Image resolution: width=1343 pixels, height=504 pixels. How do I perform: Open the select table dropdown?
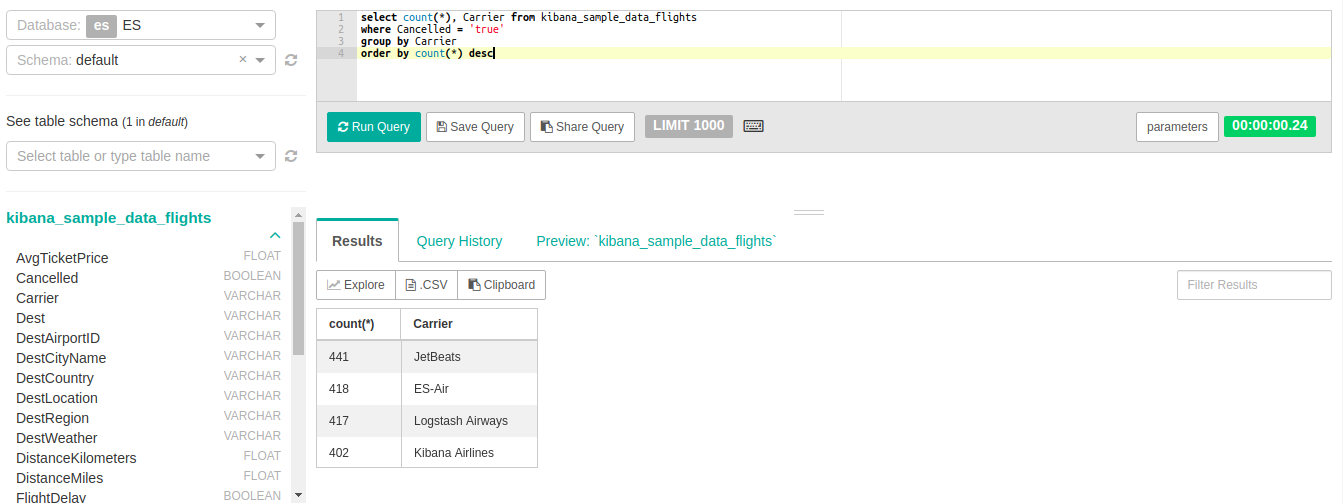click(141, 156)
